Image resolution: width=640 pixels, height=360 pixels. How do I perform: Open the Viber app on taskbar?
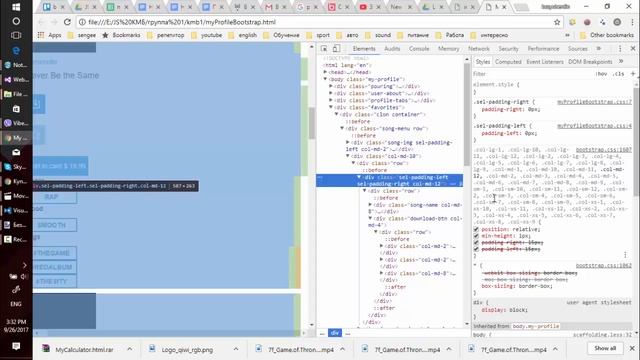click(16, 123)
